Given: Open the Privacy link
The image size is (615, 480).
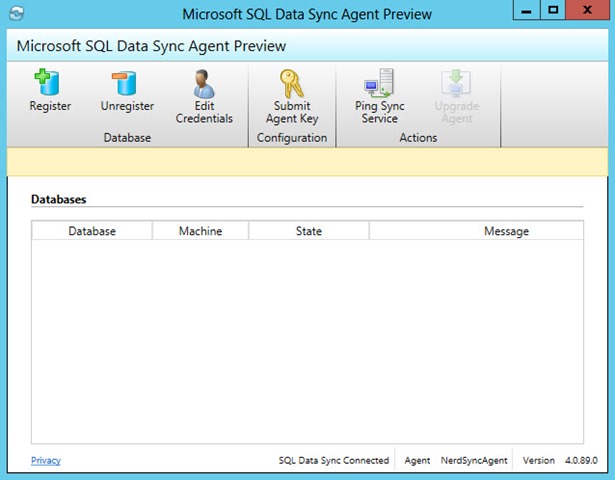Looking at the screenshot, I should coord(46,460).
